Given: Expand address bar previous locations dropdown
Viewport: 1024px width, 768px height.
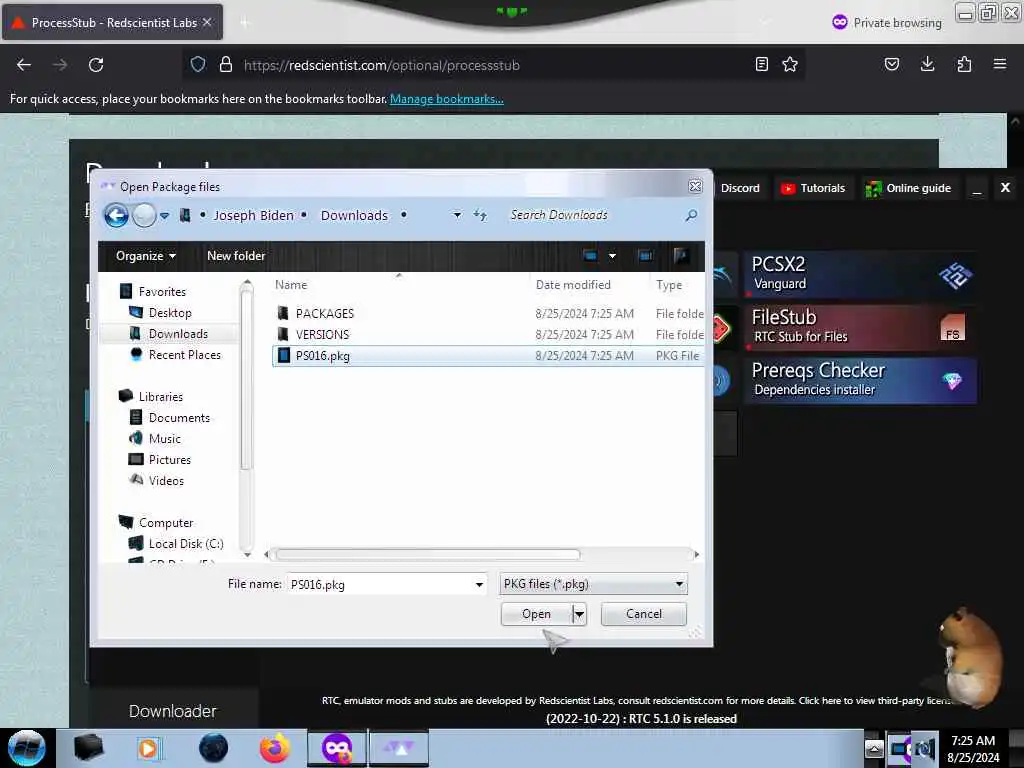Looking at the screenshot, I should [x=457, y=215].
